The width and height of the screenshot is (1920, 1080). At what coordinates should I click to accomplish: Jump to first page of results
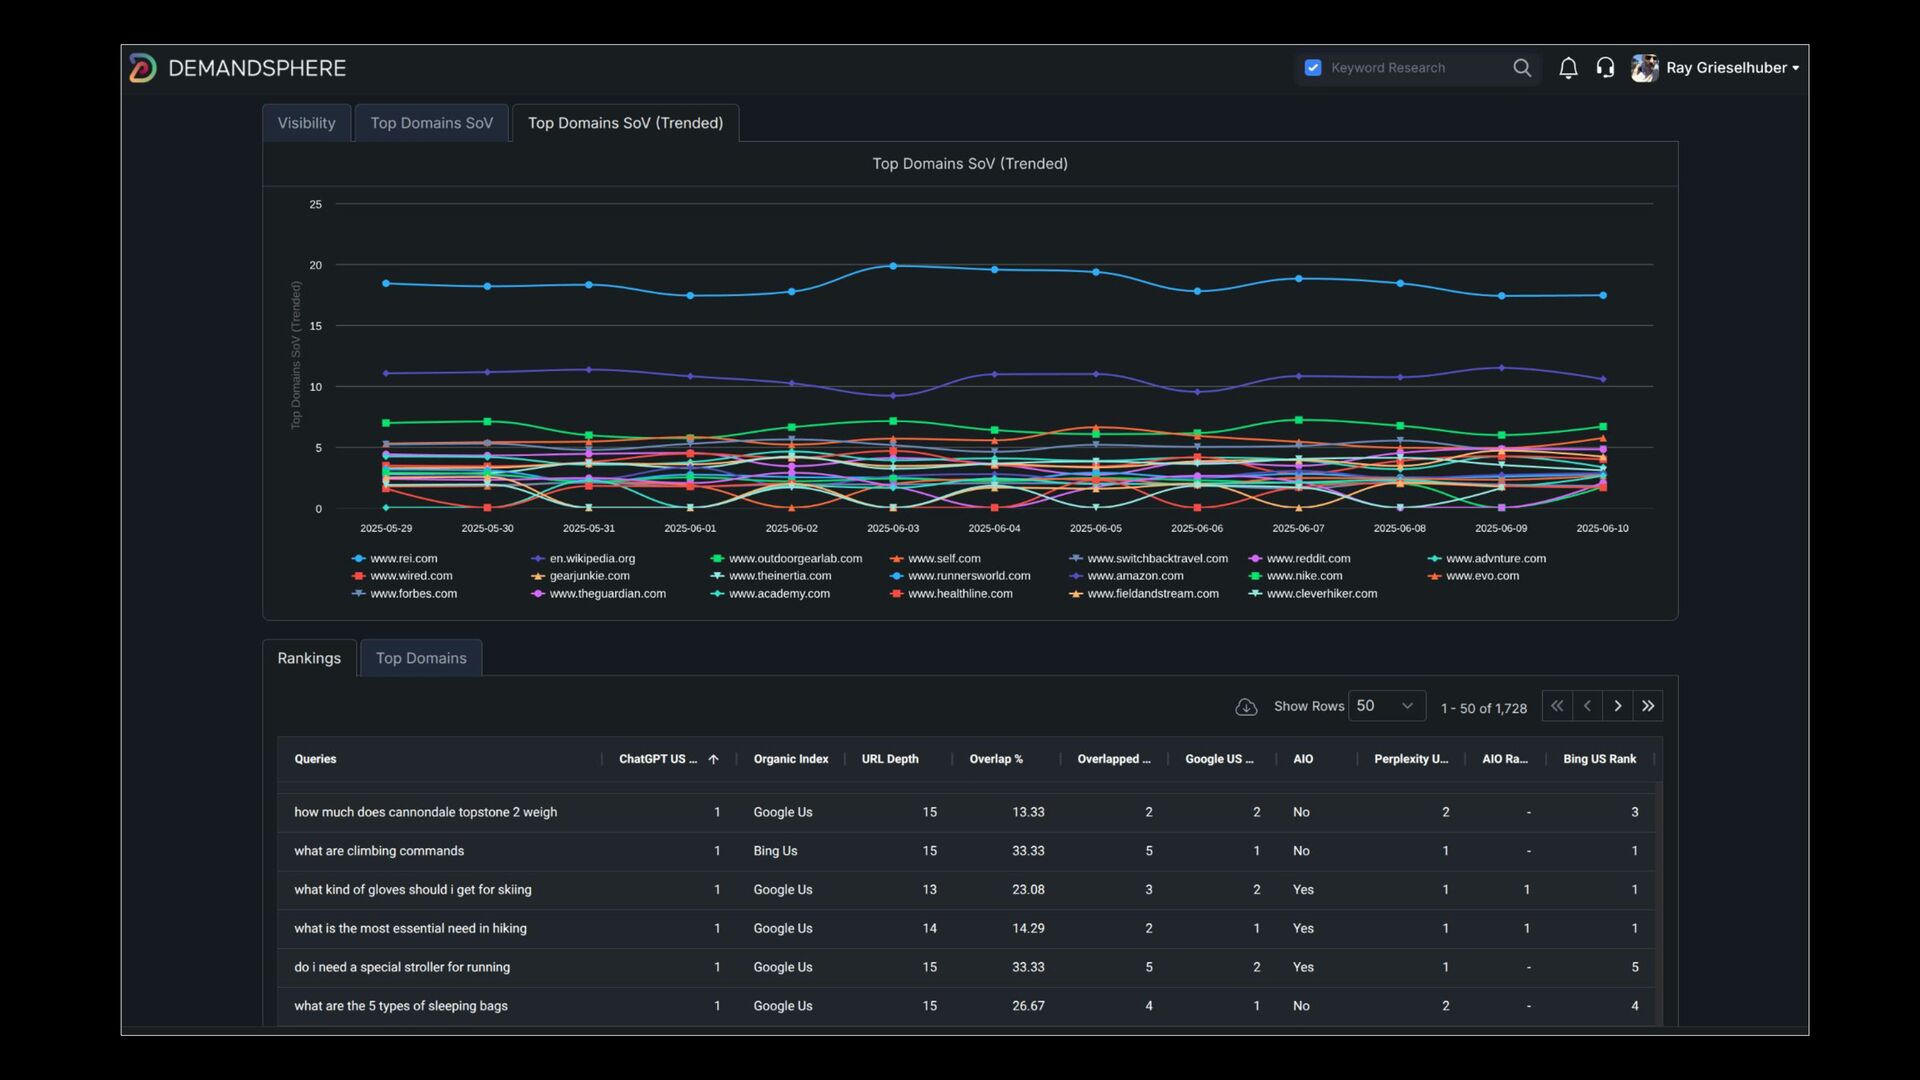(1557, 706)
